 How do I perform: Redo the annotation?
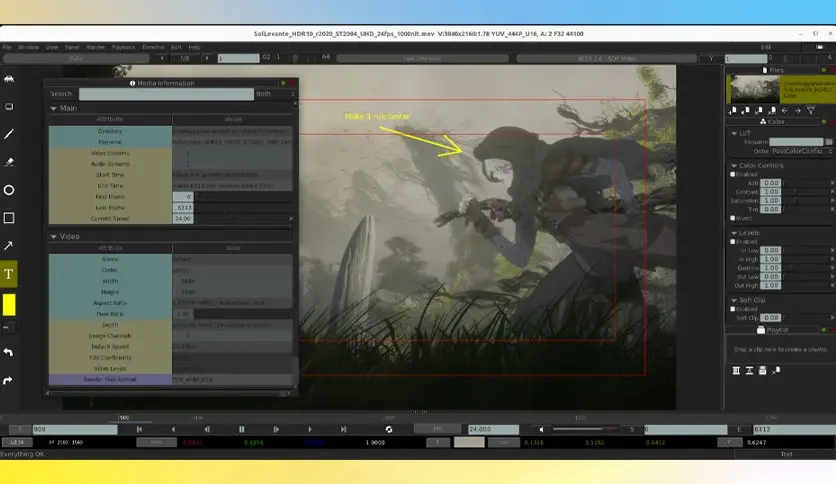tap(9, 381)
